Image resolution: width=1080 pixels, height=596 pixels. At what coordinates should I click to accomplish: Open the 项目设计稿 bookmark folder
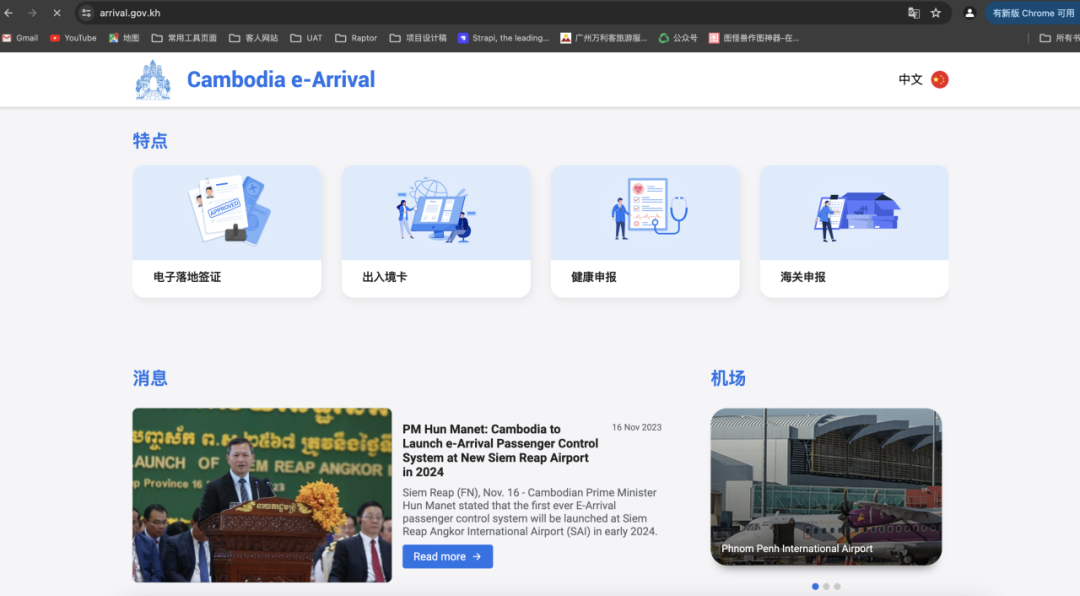[x=416, y=38]
